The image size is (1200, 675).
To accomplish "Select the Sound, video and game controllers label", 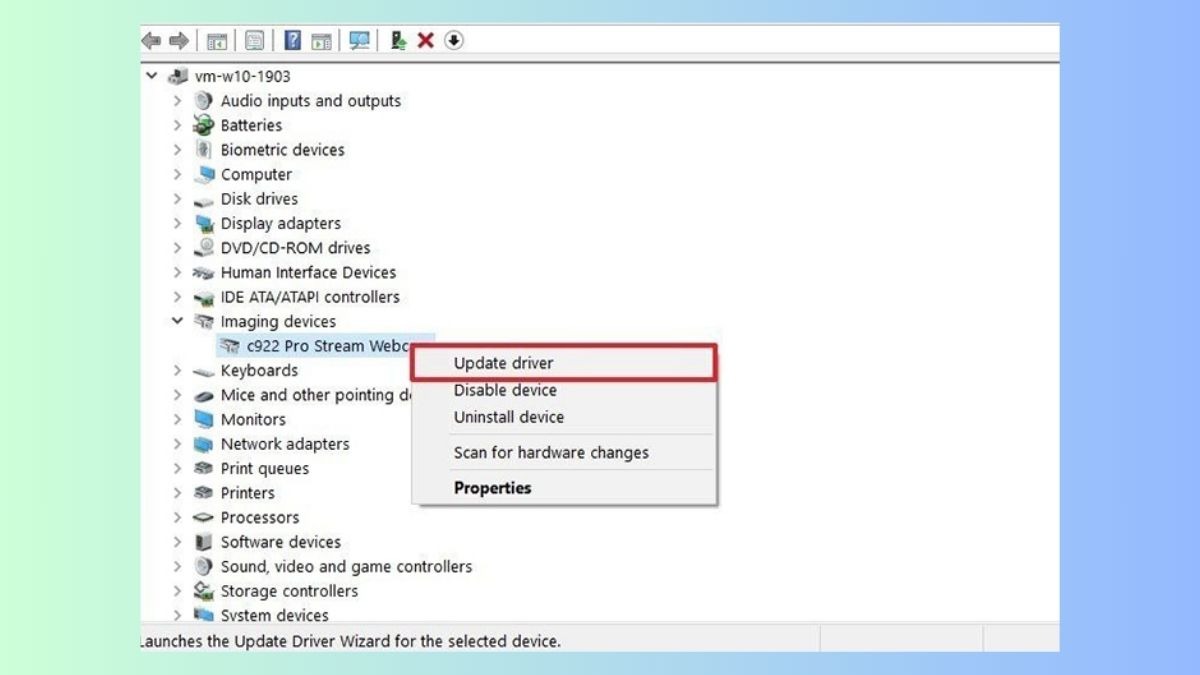I will coord(346,566).
